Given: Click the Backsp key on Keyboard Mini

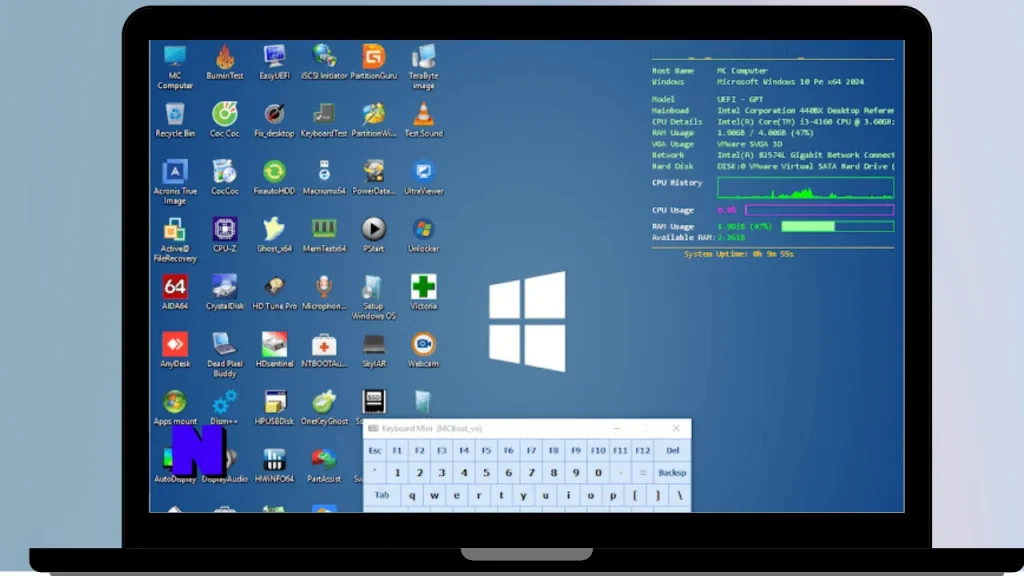Looking at the screenshot, I should click(673, 473).
